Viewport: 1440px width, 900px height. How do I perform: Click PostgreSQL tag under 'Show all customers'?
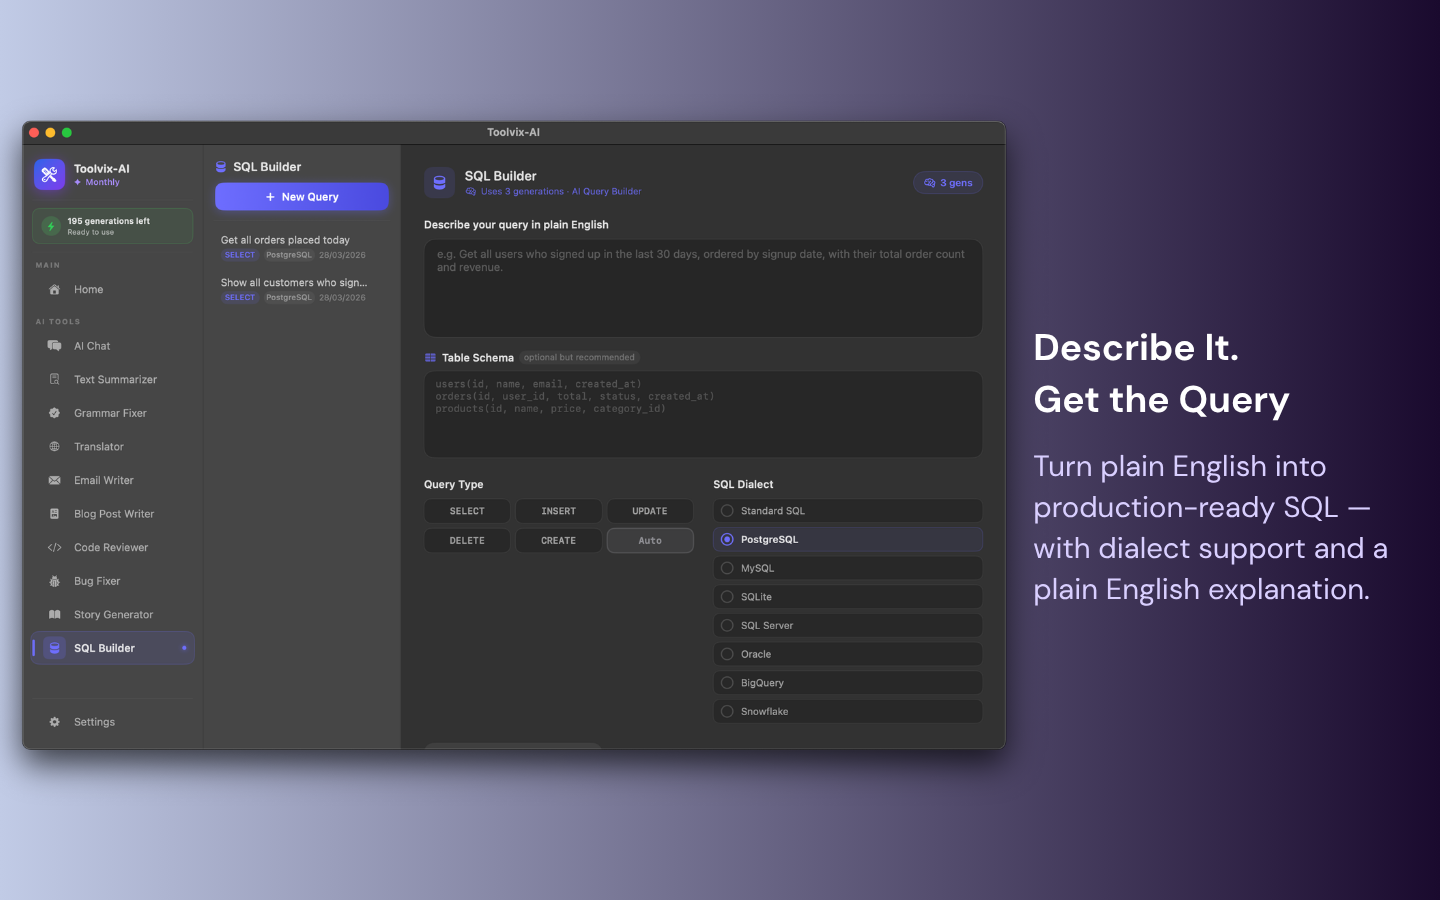[289, 298]
